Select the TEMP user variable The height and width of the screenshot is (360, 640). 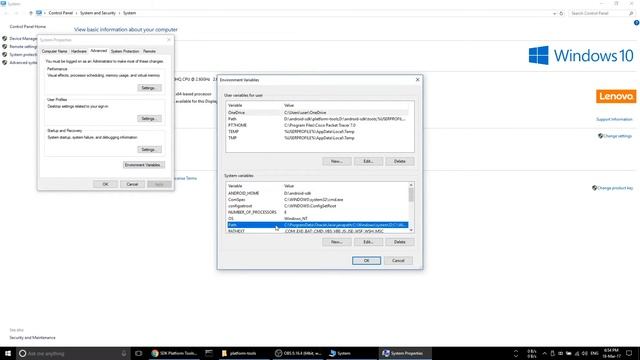click(x=318, y=131)
